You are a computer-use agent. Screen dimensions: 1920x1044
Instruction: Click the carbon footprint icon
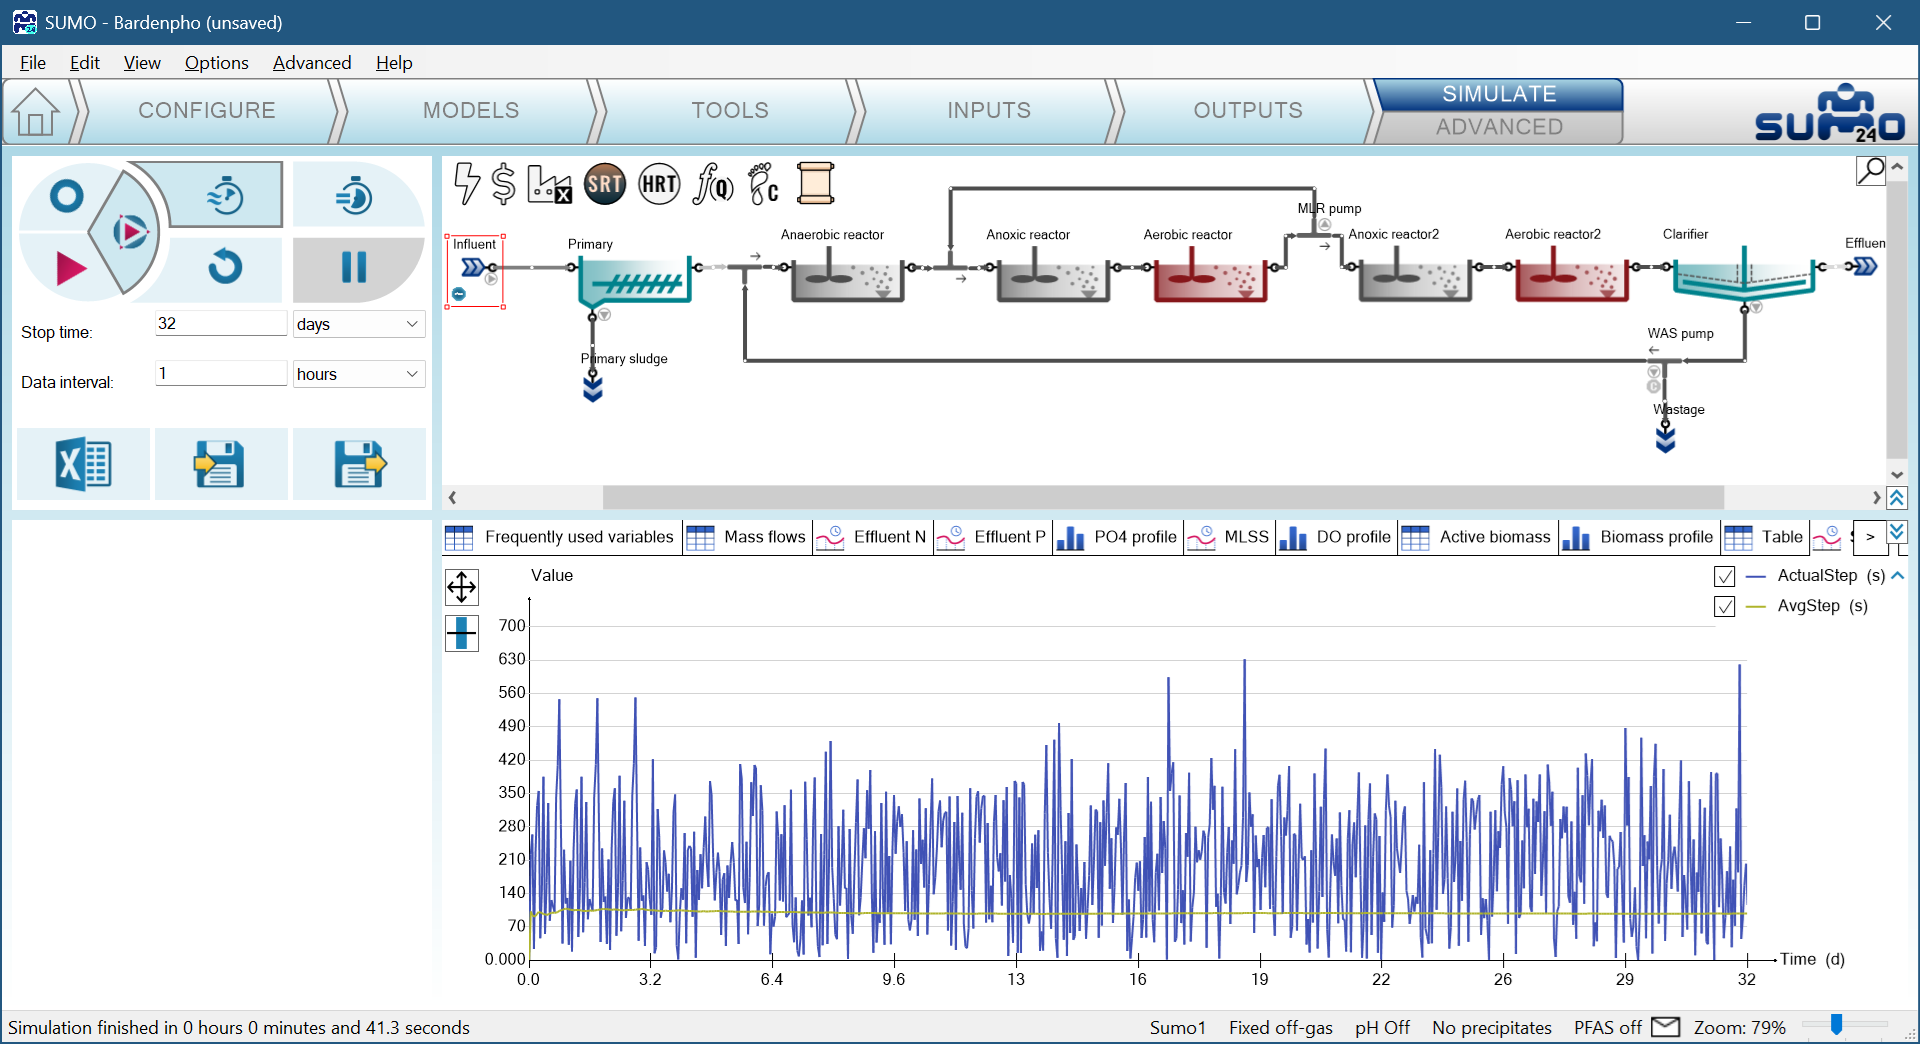pos(764,184)
